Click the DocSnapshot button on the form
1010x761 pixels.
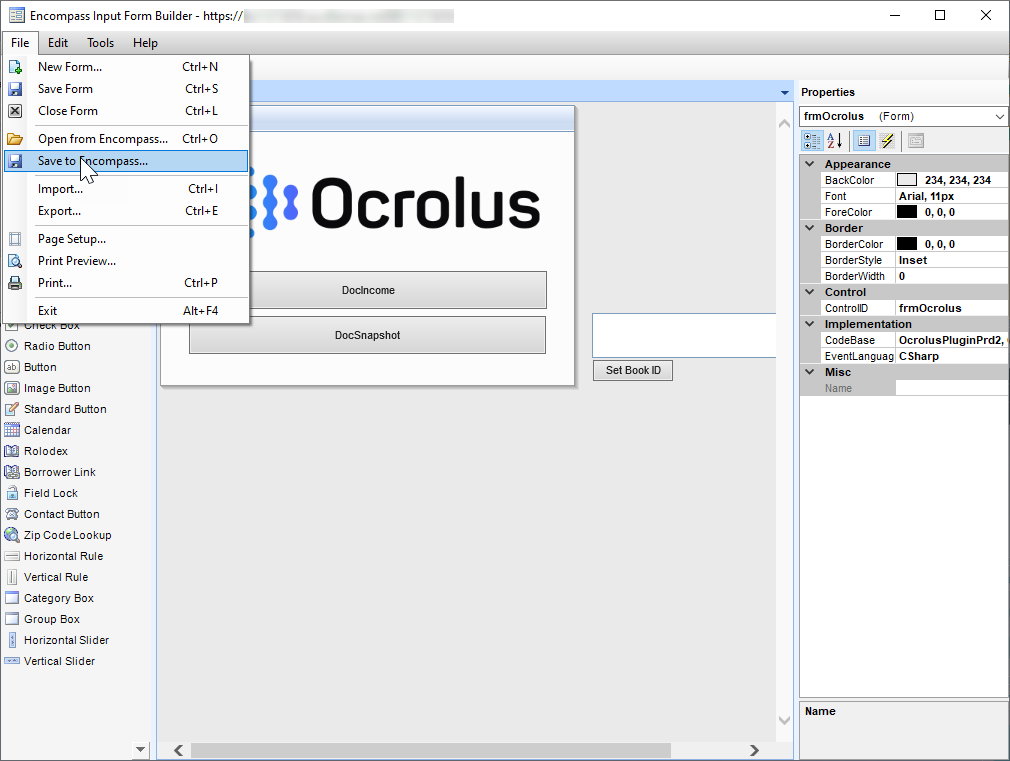point(367,335)
